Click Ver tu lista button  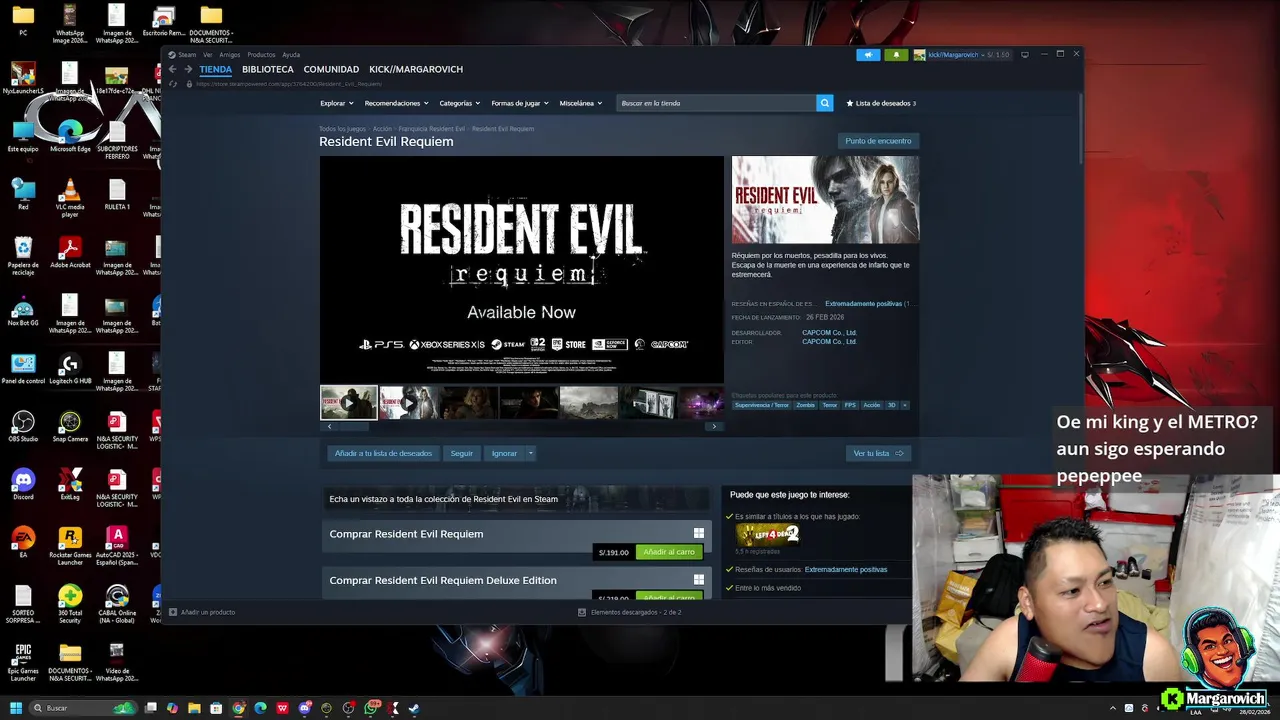[x=878, y=453]
